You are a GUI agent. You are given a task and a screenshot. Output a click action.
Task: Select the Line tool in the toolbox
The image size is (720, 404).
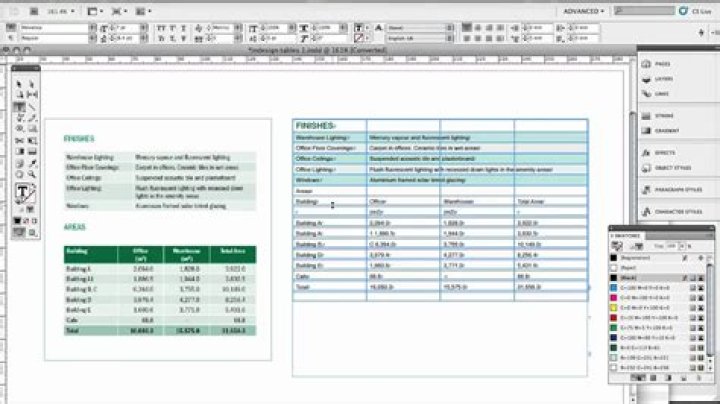click(x=32, y=107)
